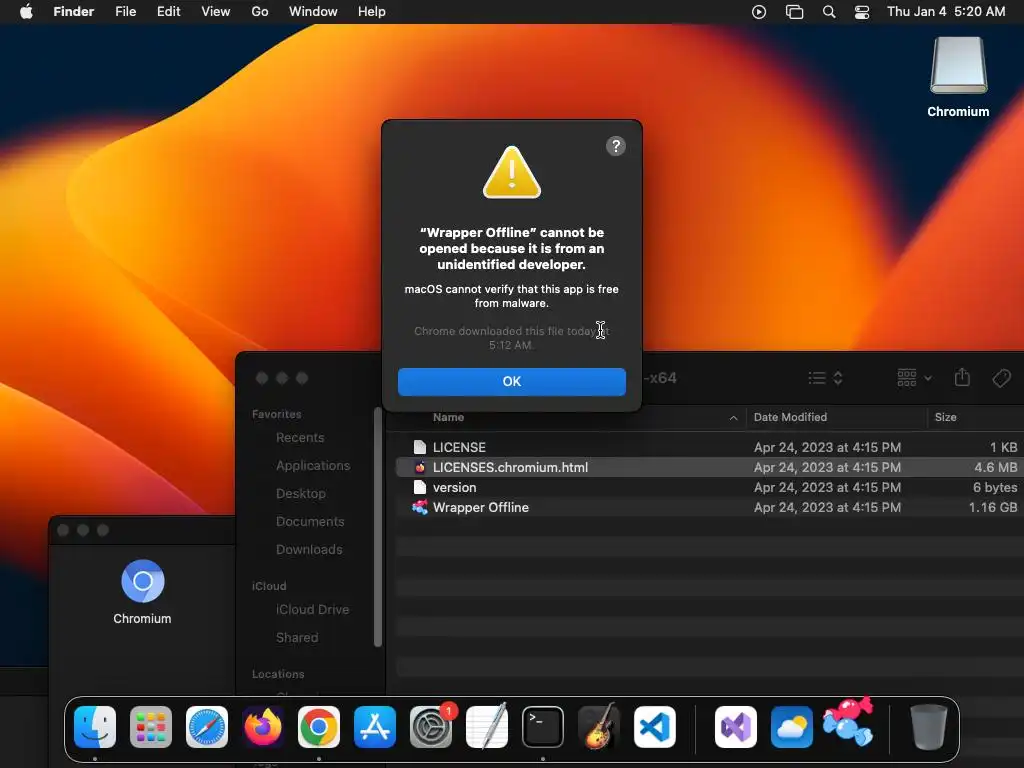Launch Google Chrome from the Dock
Screen dimensions: 1024x768
[x=319, y=727]
